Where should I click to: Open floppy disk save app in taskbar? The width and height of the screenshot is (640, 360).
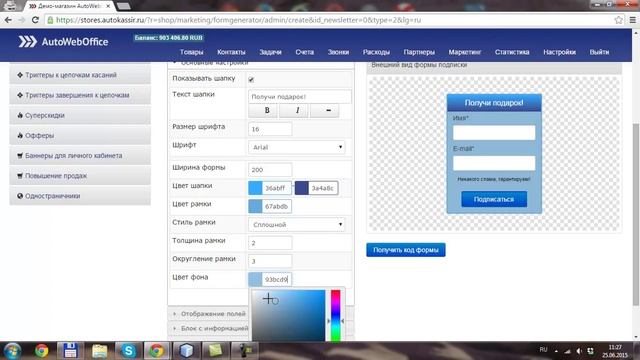[70, 351]
